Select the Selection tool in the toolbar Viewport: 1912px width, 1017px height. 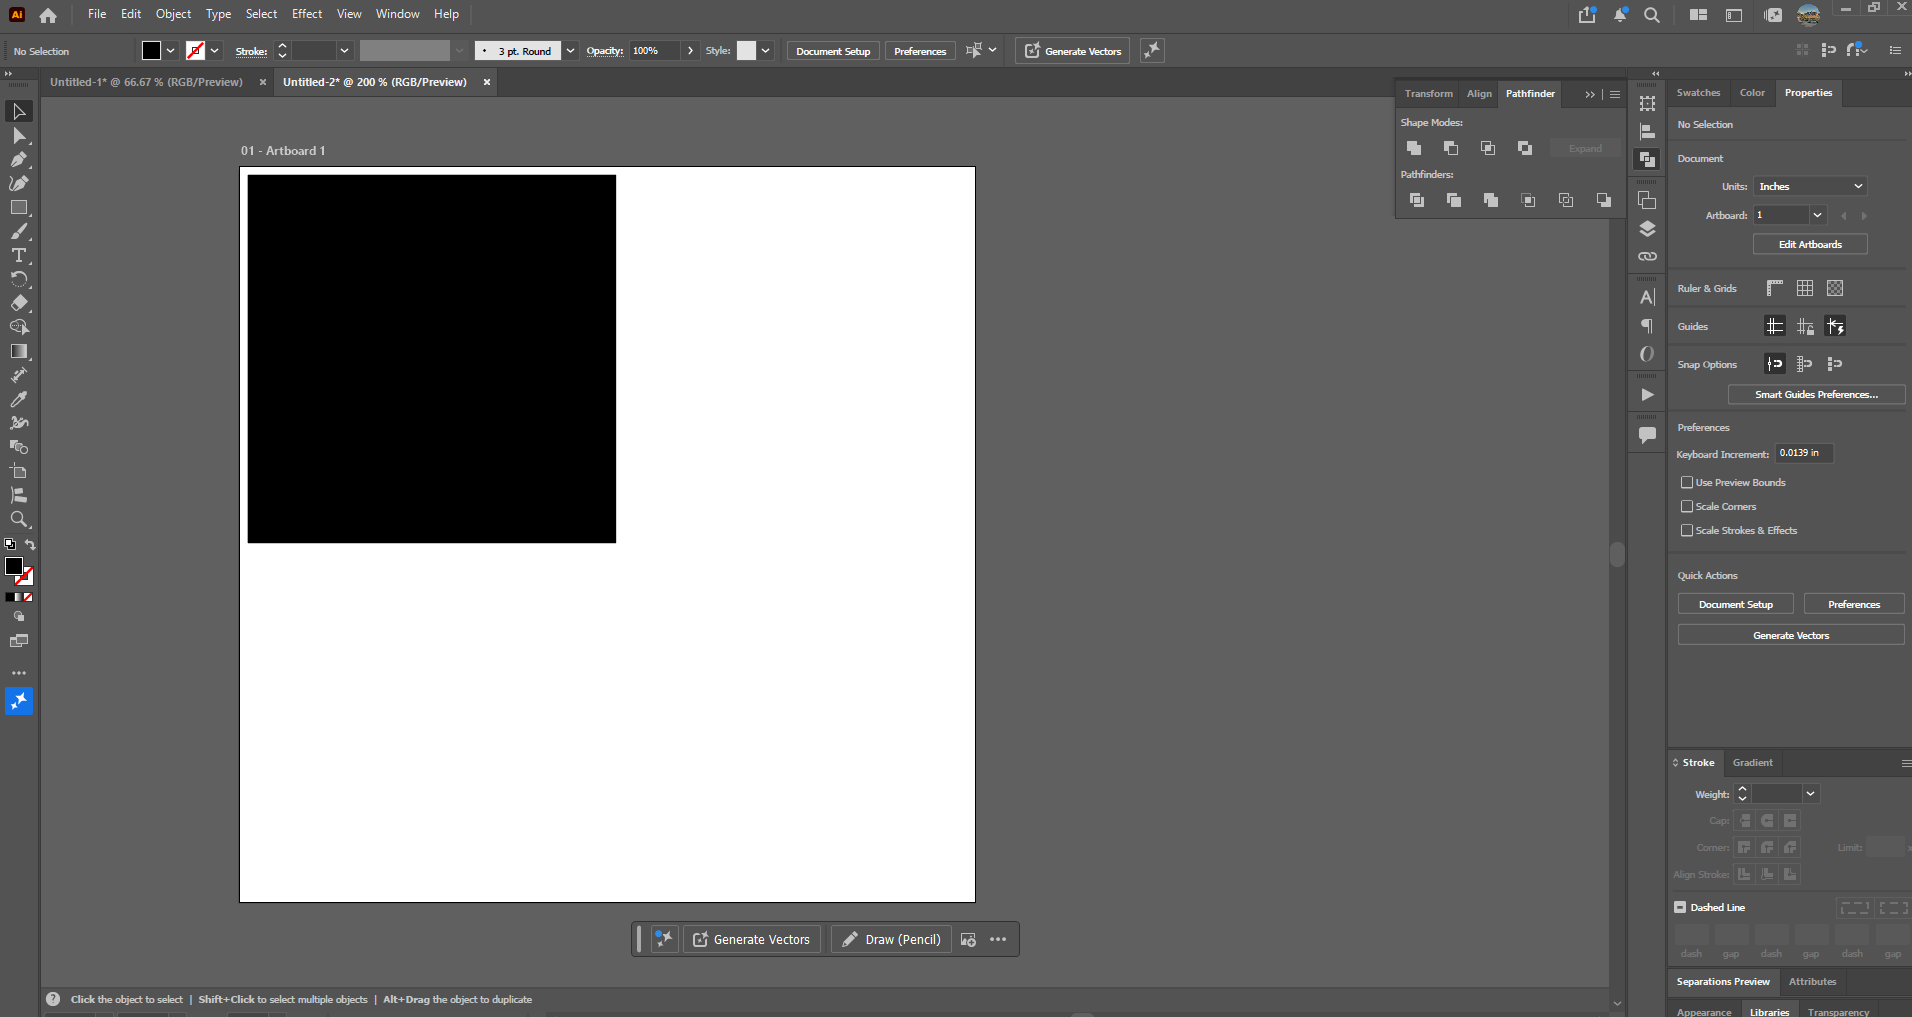pyautogui.click(x=19, y=111)
